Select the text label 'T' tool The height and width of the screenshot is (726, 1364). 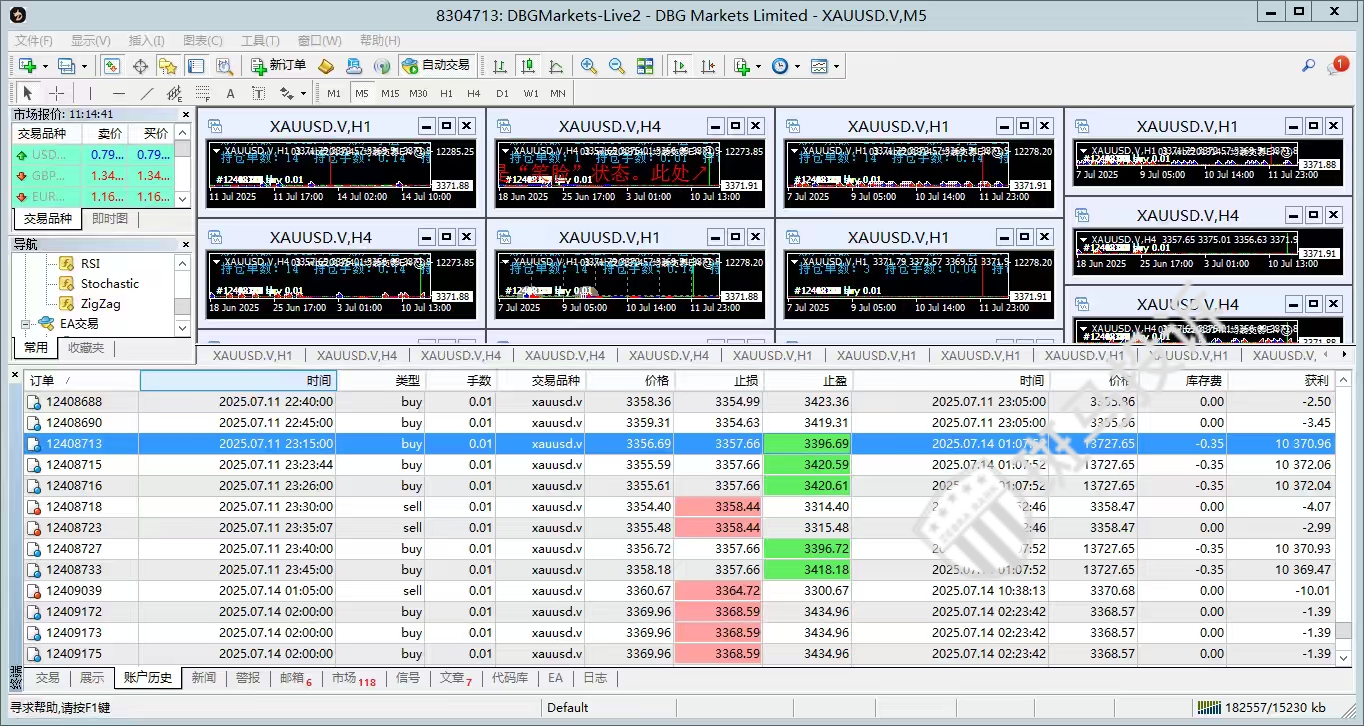click(x=258, y=93)
